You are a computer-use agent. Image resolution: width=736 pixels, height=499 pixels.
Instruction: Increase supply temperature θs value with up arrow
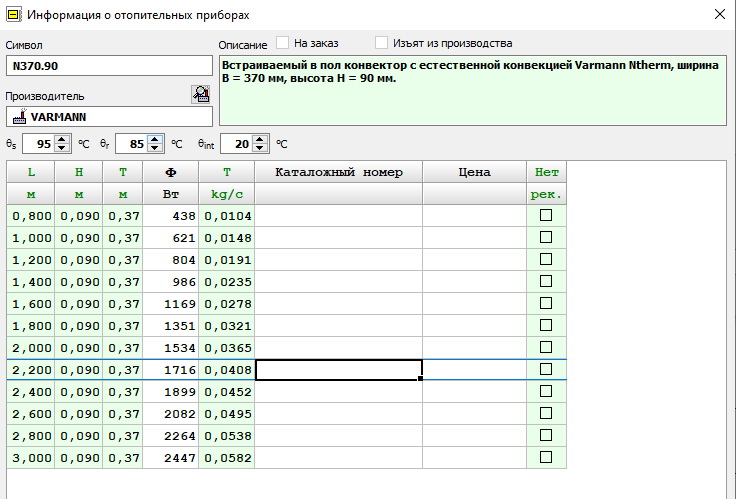pos(62,139)
